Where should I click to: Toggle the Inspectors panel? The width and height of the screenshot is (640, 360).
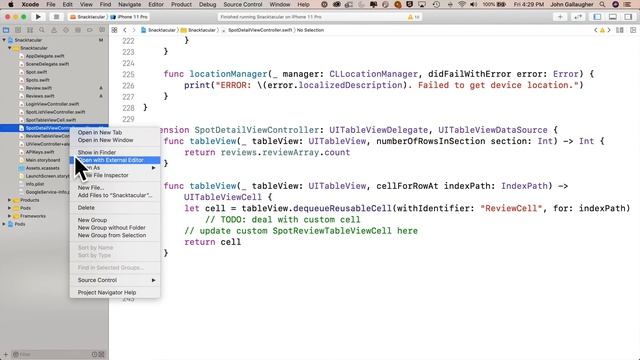click(x=628, y=17)
